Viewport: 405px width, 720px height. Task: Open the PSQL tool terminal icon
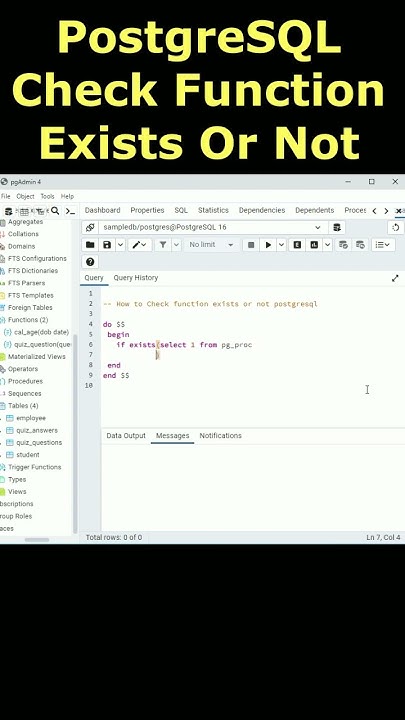[x=70, y=211]
